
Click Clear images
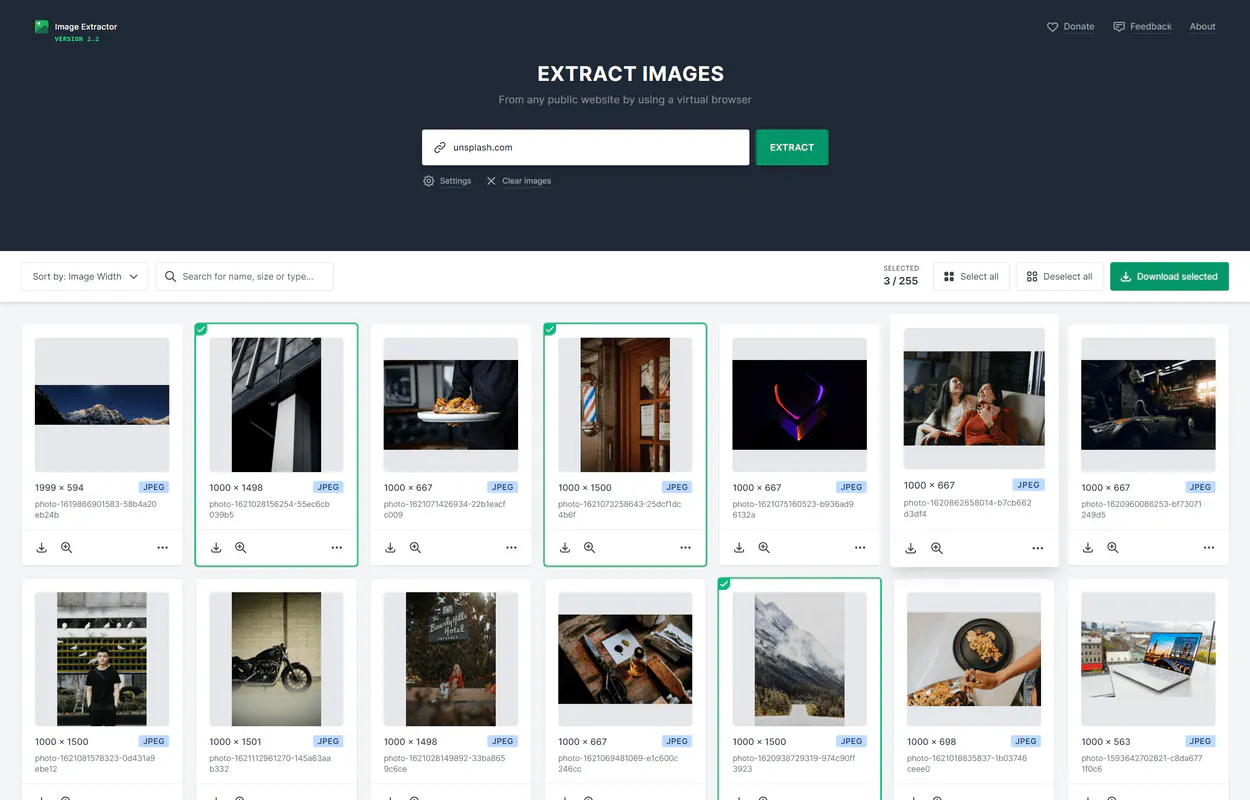518,181
